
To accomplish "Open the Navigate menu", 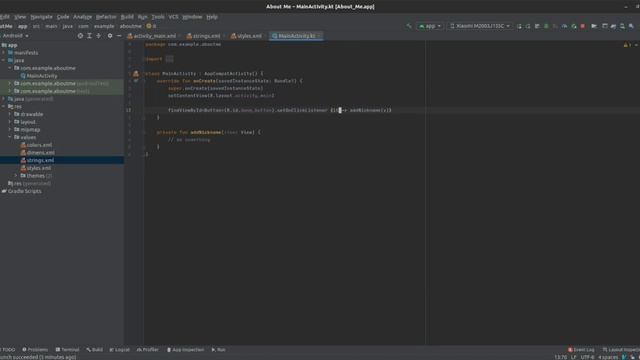I will [42, 17].
